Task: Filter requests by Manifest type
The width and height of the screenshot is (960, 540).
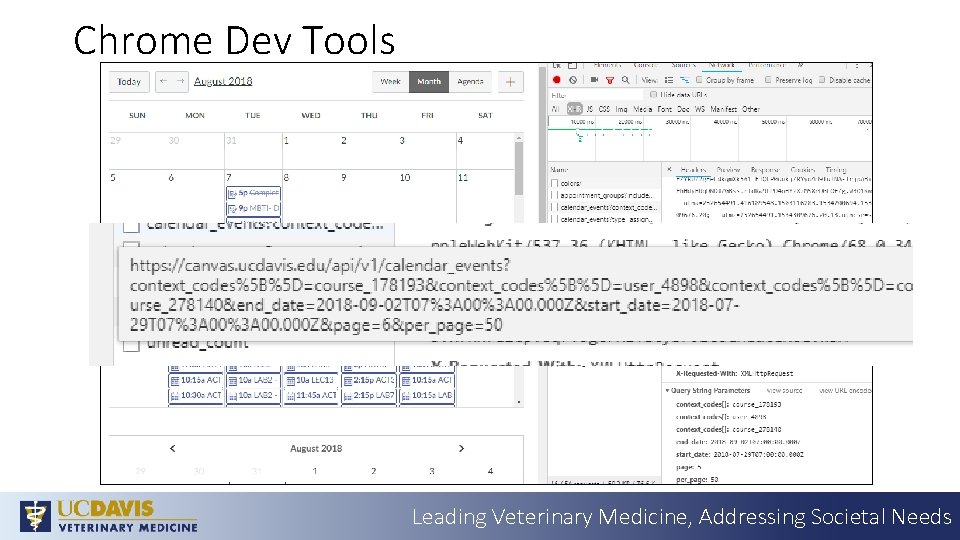Action: pos(723,109)
